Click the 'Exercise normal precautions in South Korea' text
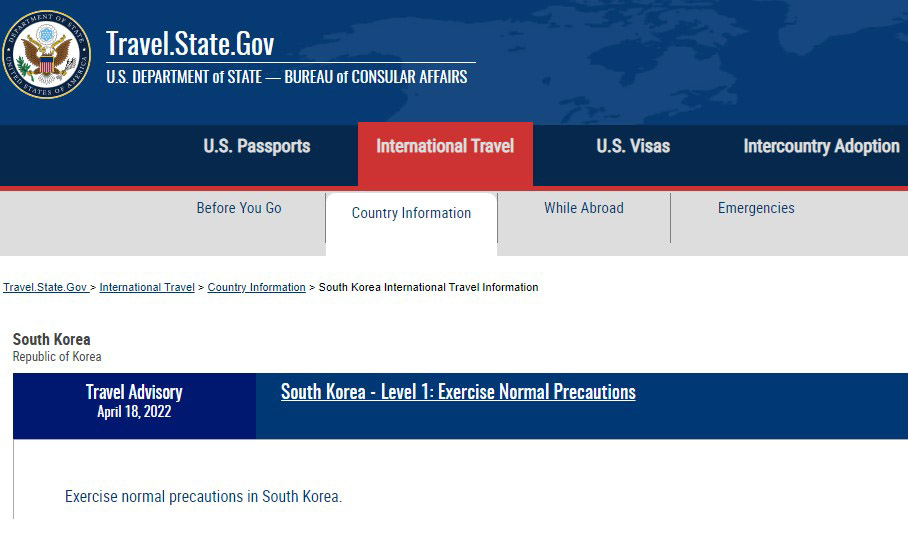The width and height of the screenshot is (908, 543). point(203,497)
